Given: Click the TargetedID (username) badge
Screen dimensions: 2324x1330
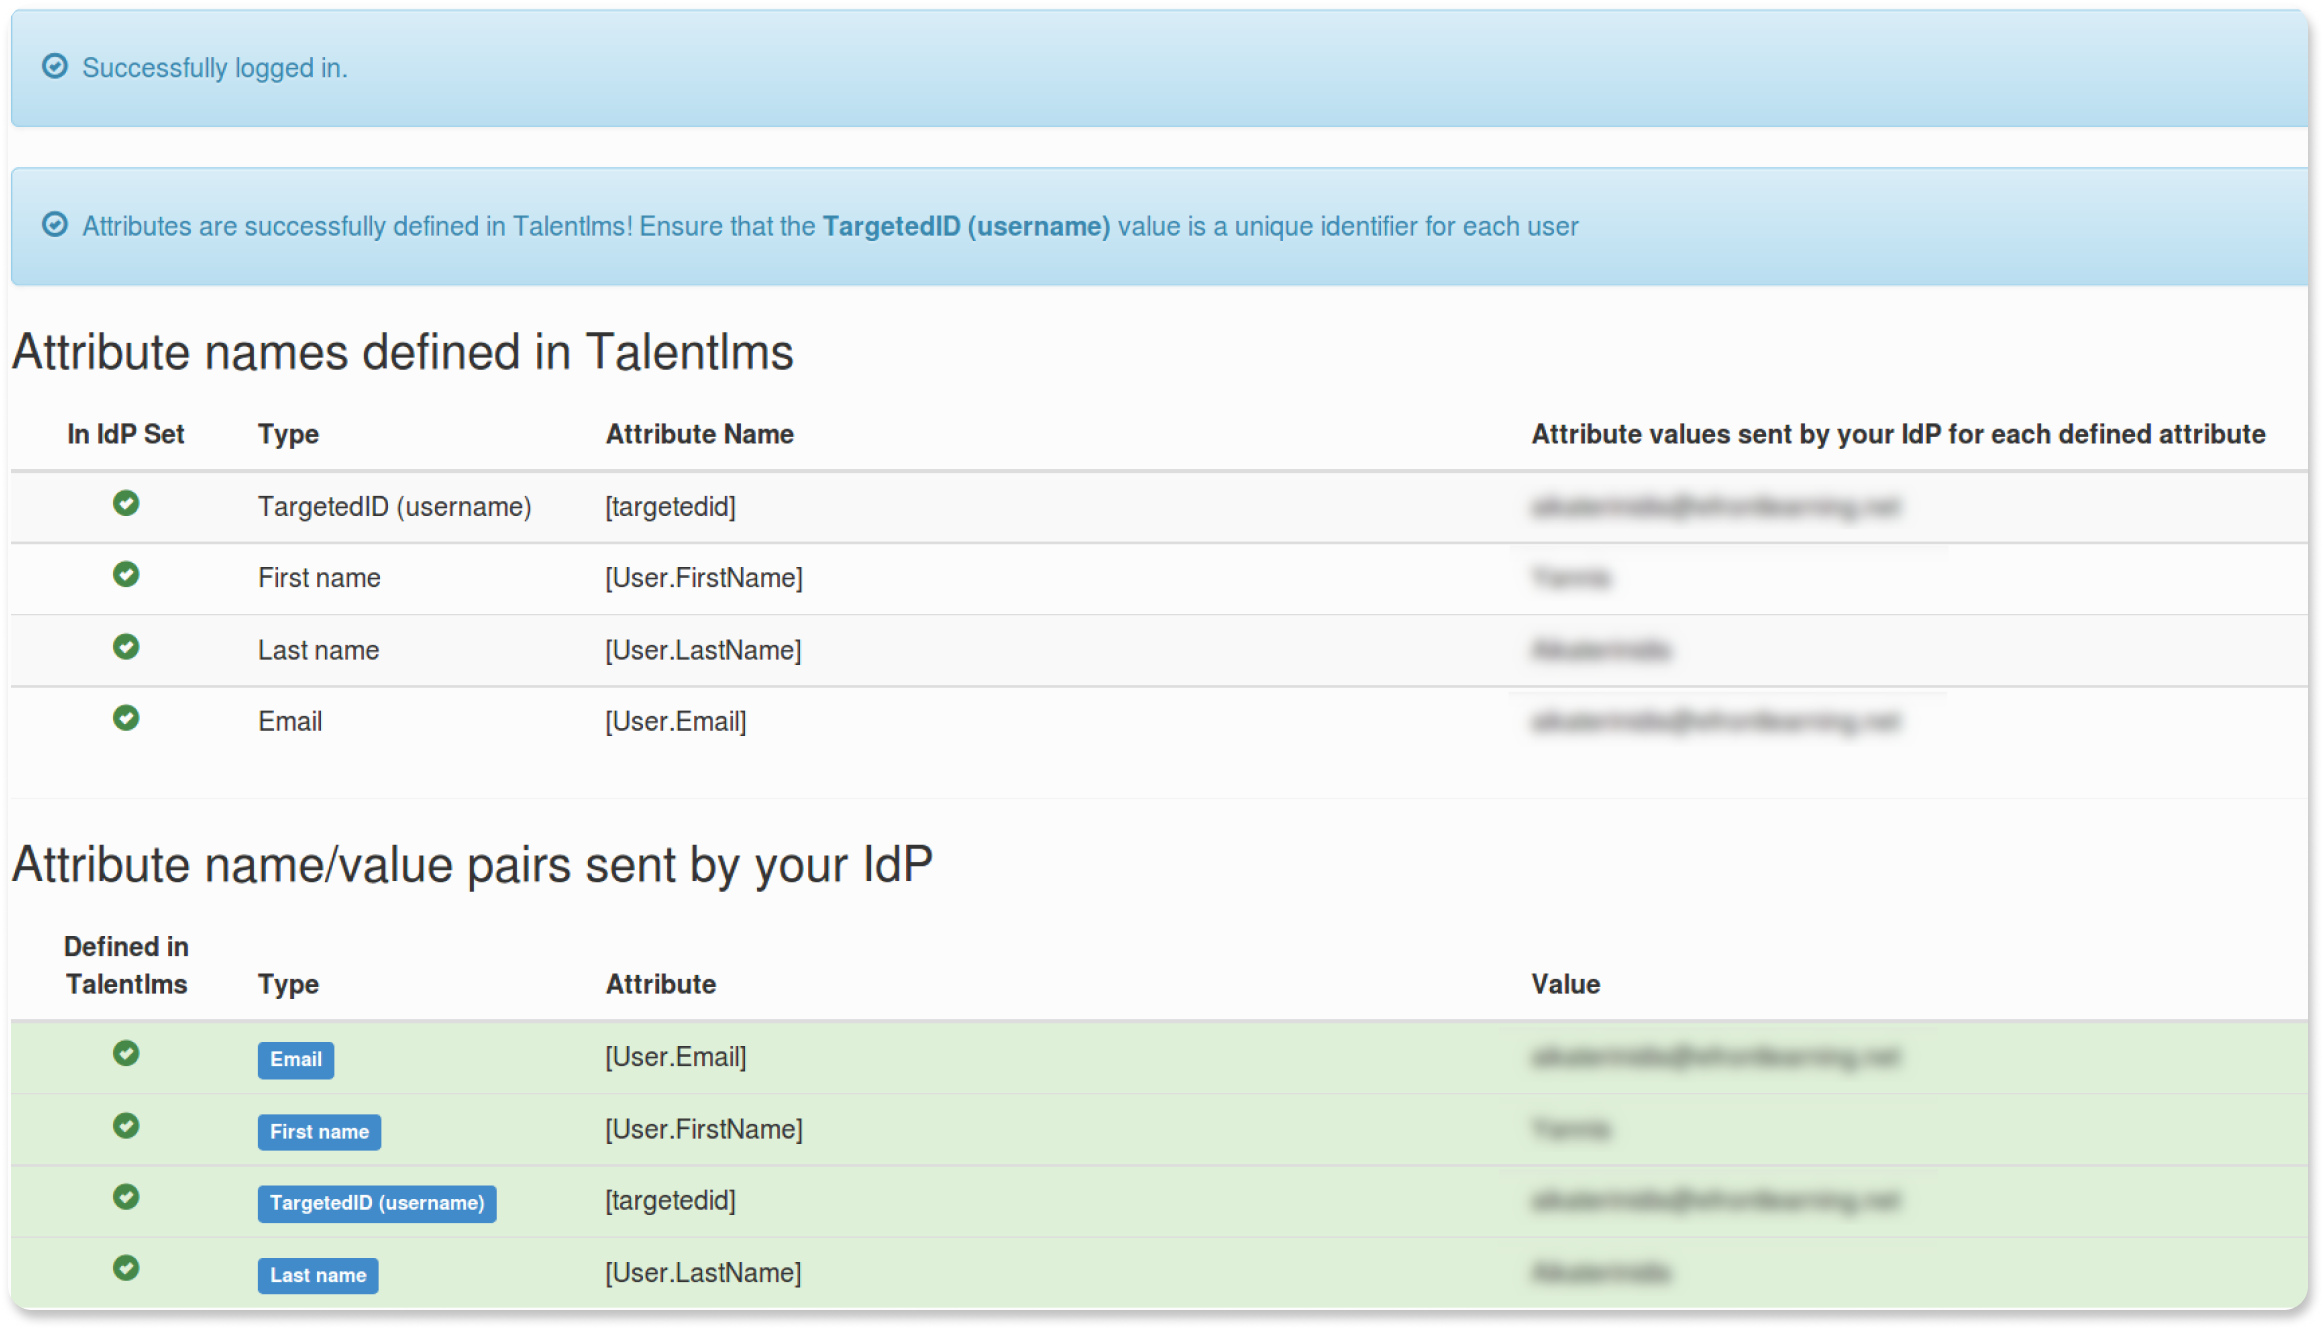Looking at the screenshot, I should coord(377,1203).
